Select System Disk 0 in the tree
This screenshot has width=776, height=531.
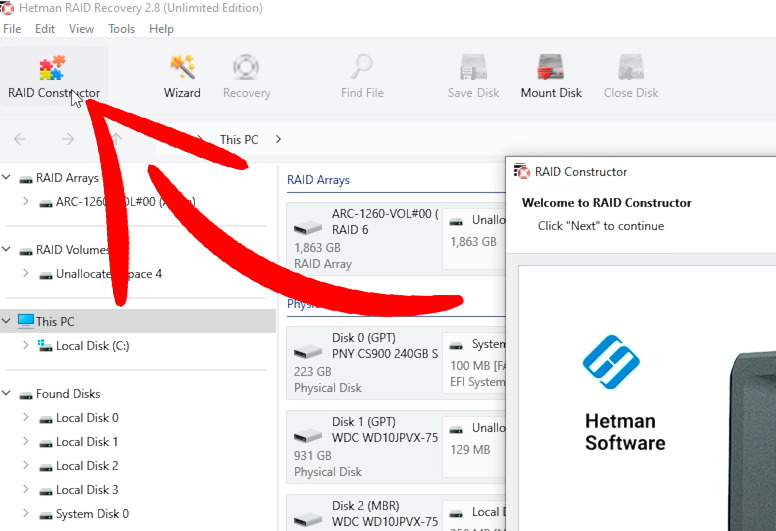pos(93,514)
